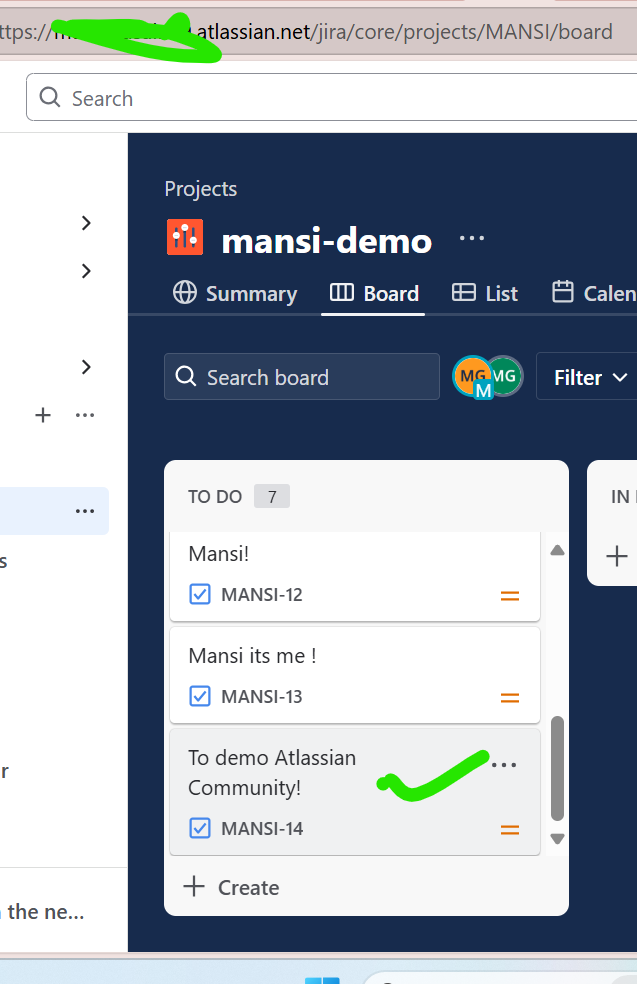The image size is (637, 984).
Task: Open more actions on the highlighted sidebar item
Action: click(85, 511)
